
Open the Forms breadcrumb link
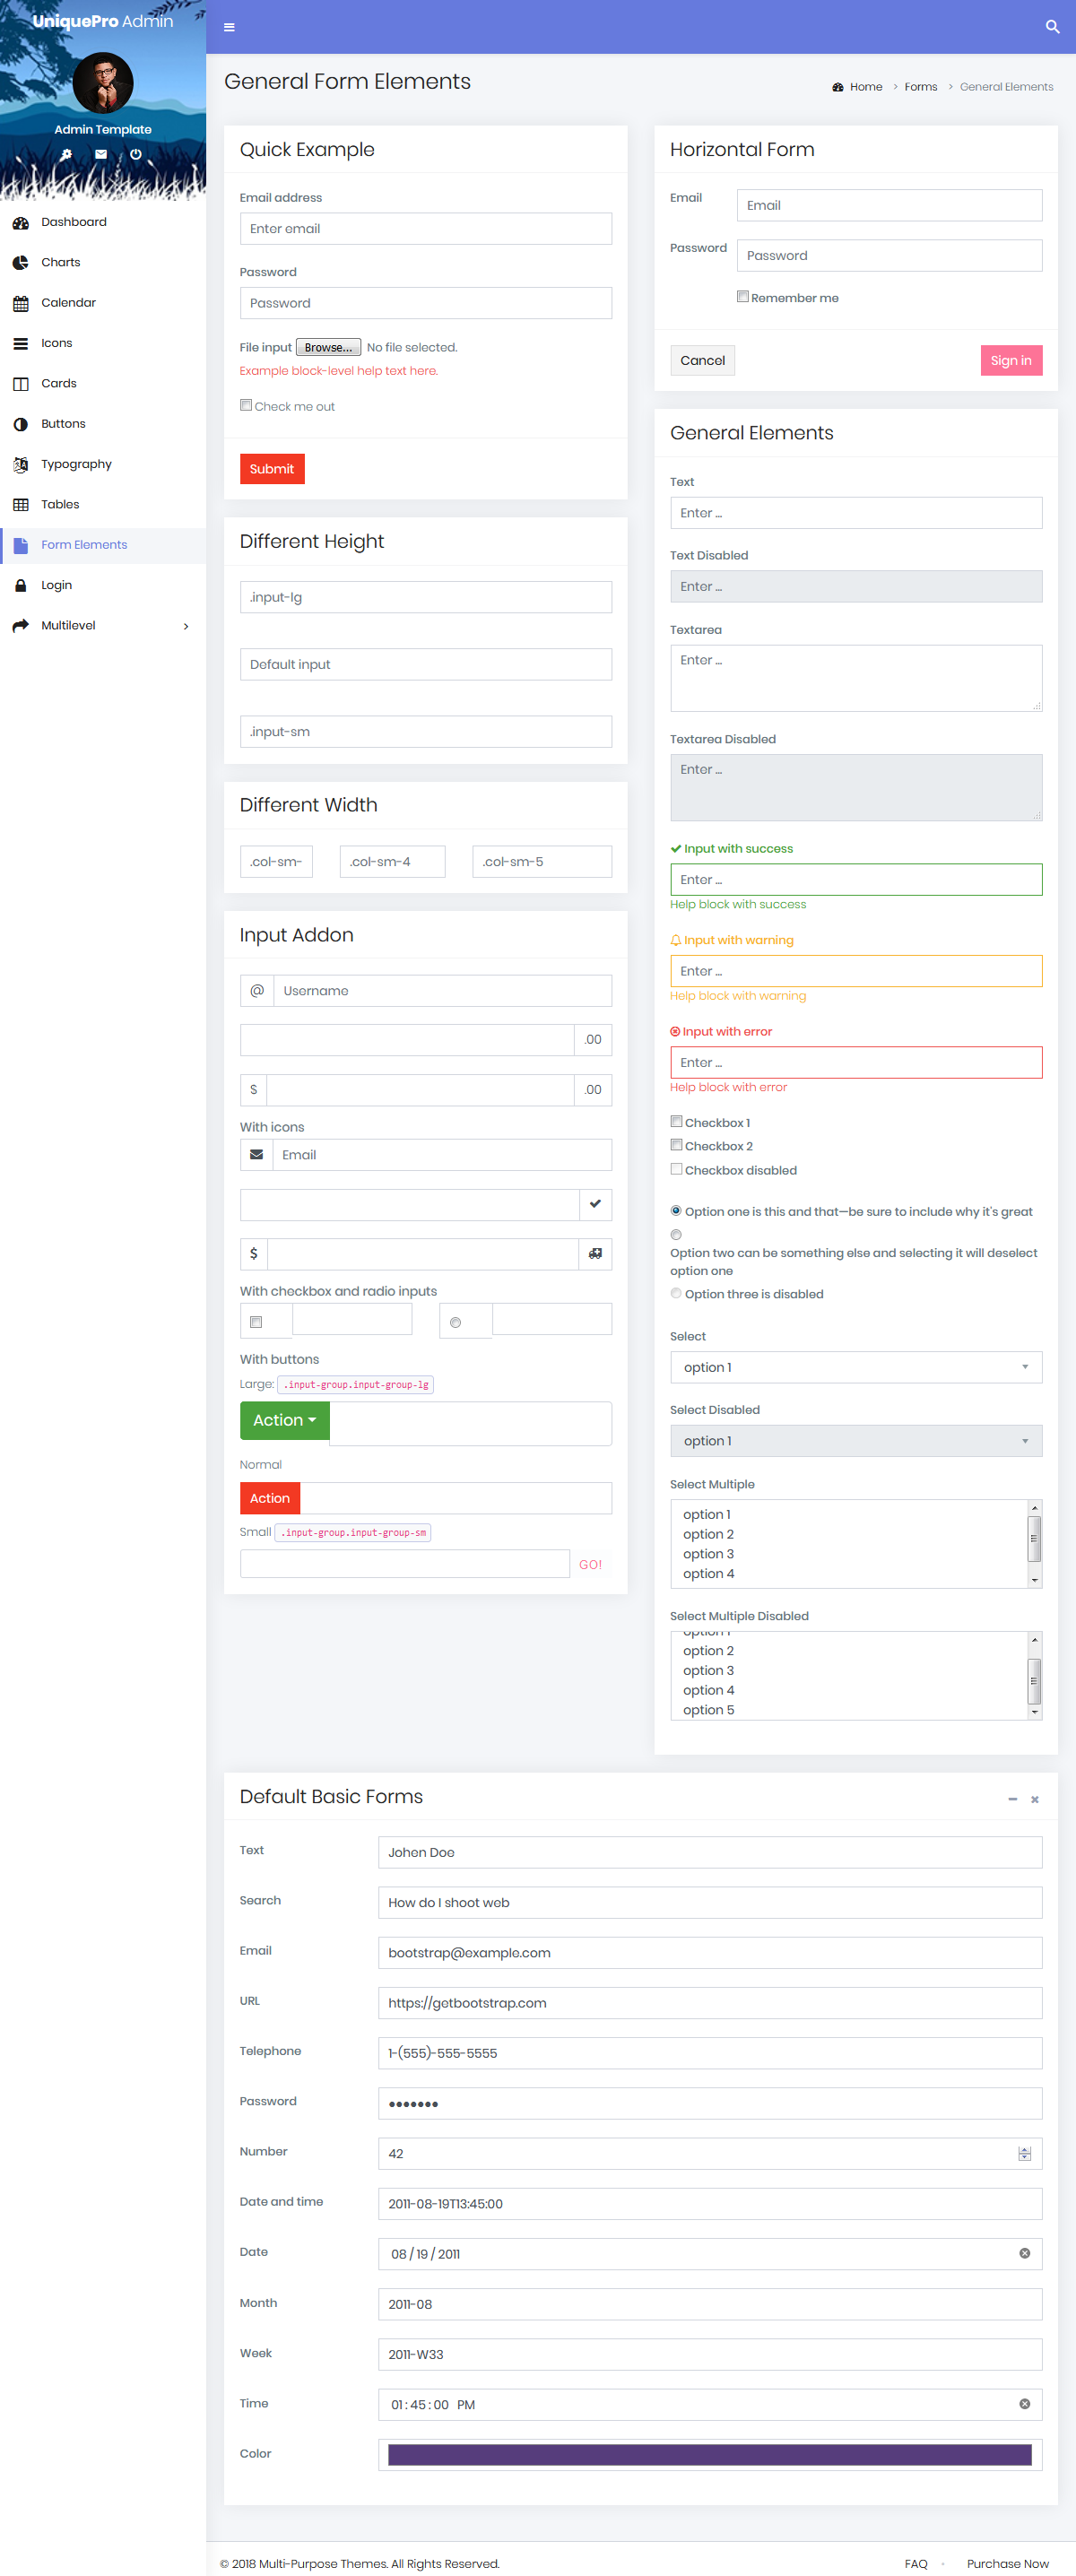[920, 87]
